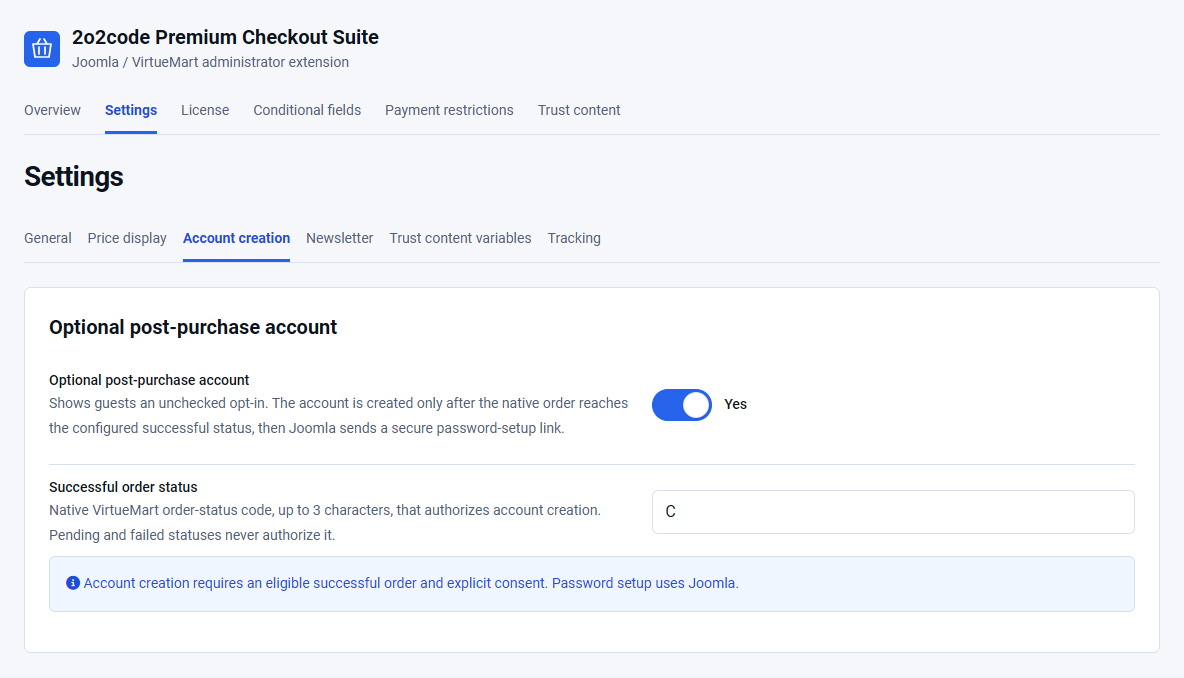Go to the Tracking sub-tab

click(574, 239)
